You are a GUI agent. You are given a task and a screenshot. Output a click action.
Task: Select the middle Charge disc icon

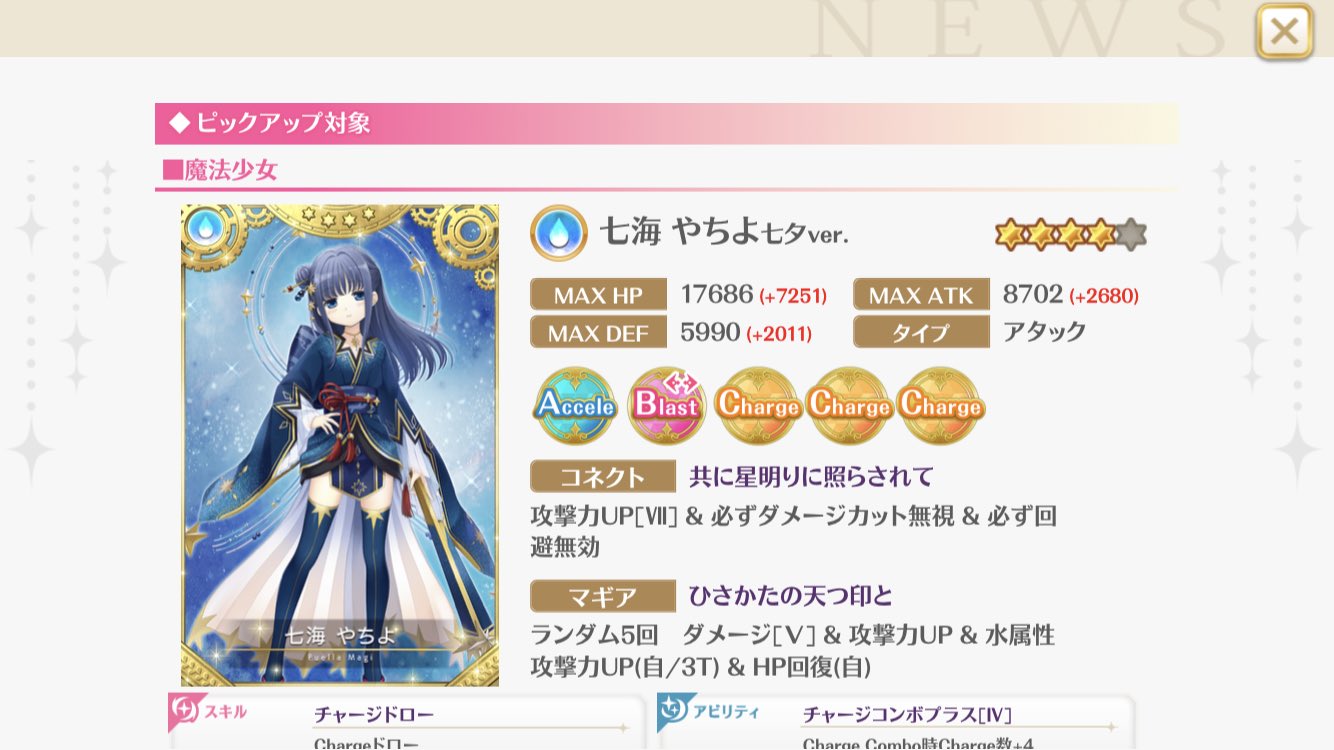point(849,405)
